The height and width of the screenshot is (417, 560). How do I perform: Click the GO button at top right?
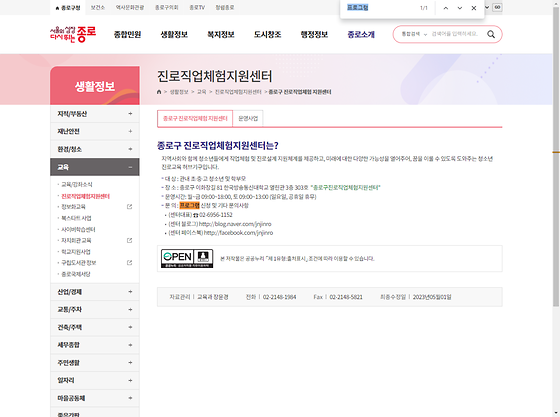click(x=497, y=7)
